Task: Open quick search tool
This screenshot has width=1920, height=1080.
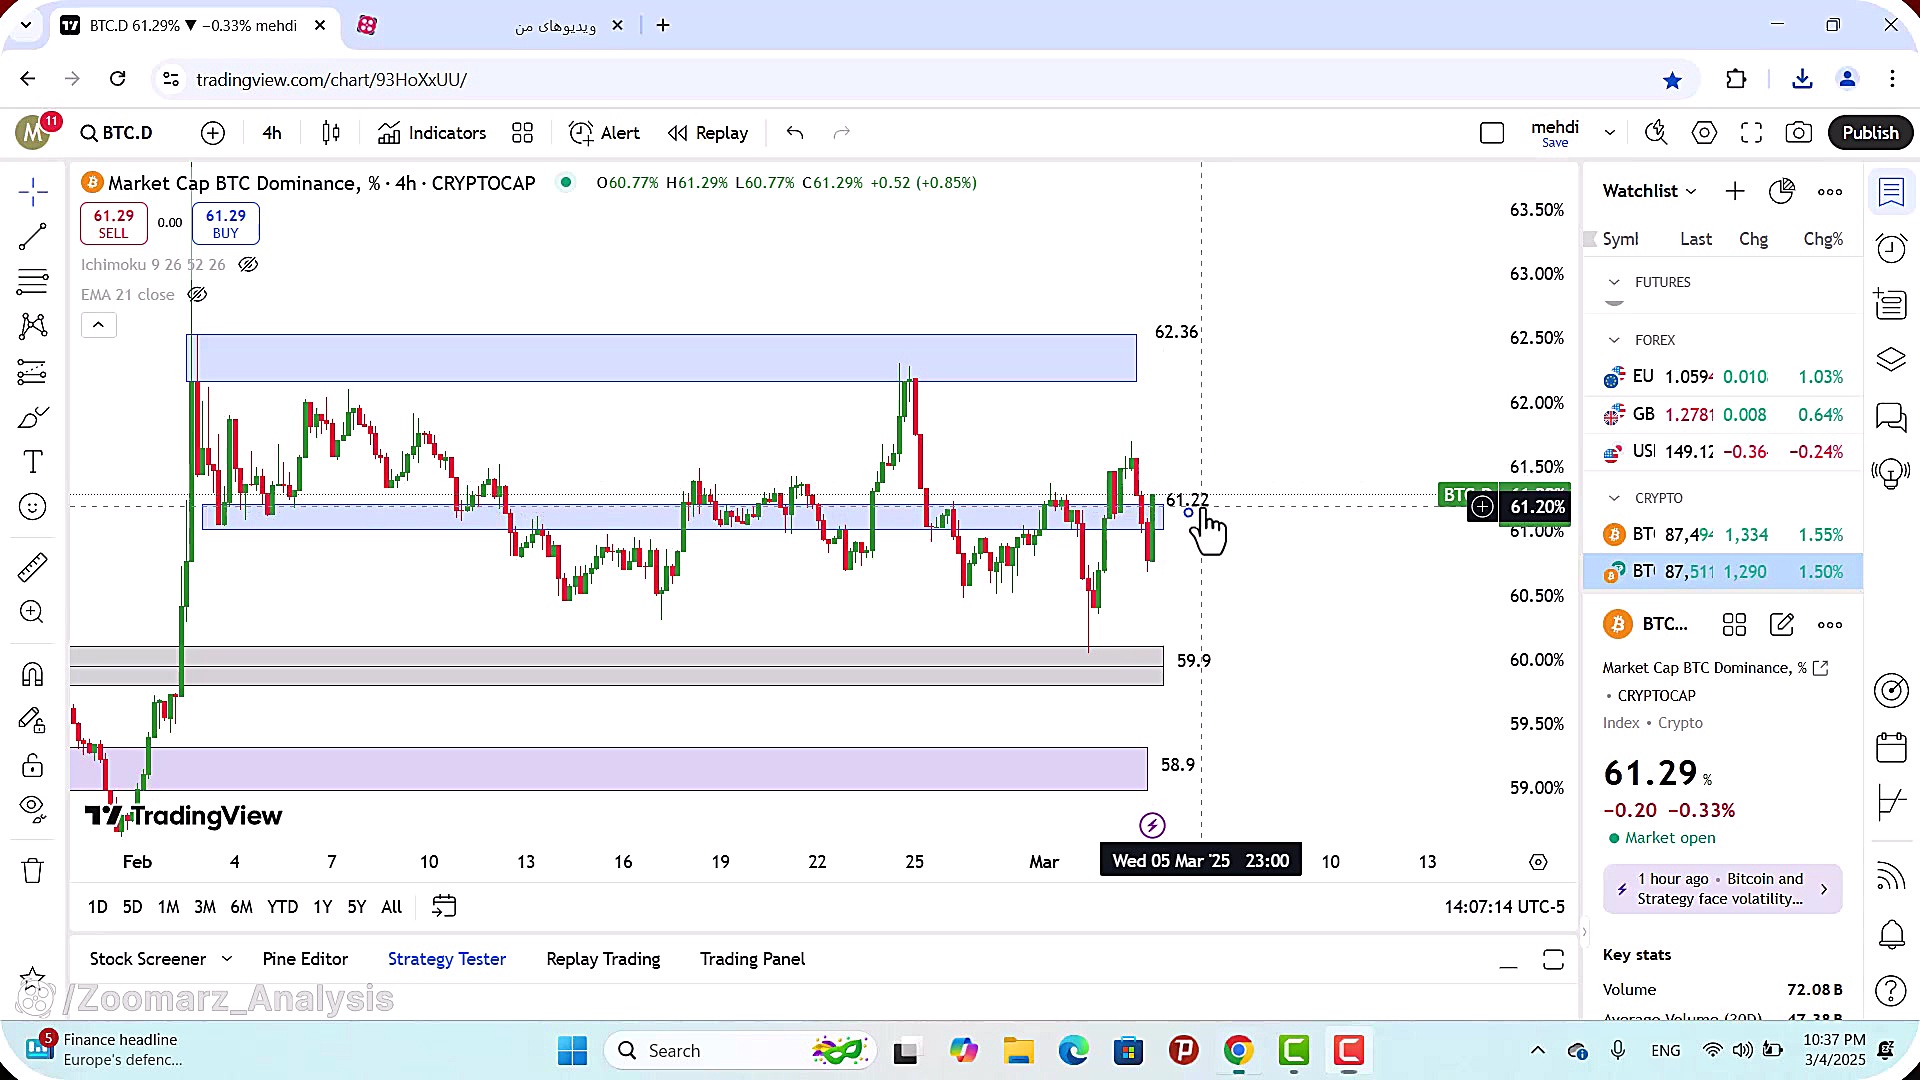Action: 1656,133
